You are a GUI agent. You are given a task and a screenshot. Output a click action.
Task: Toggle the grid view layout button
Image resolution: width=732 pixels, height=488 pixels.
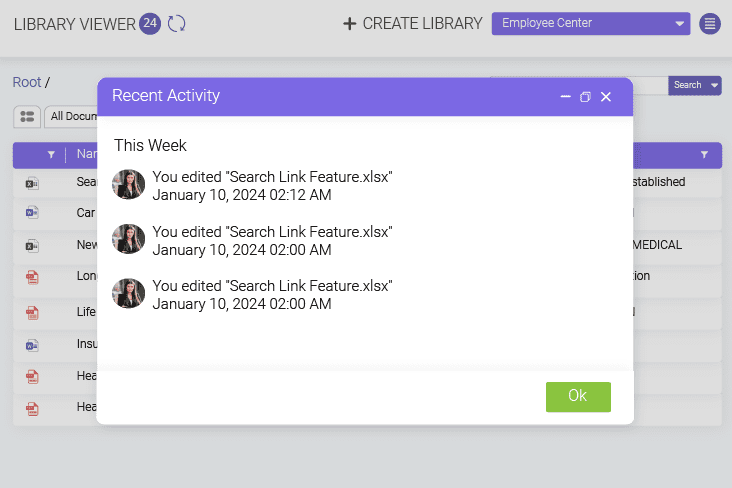[x=27, y=117]
